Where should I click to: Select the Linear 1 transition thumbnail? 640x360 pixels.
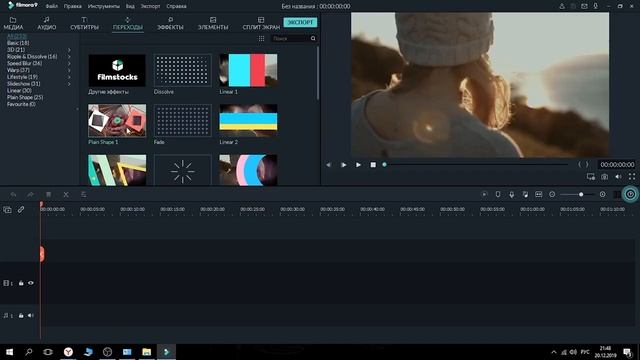click(x=248, y=70)
